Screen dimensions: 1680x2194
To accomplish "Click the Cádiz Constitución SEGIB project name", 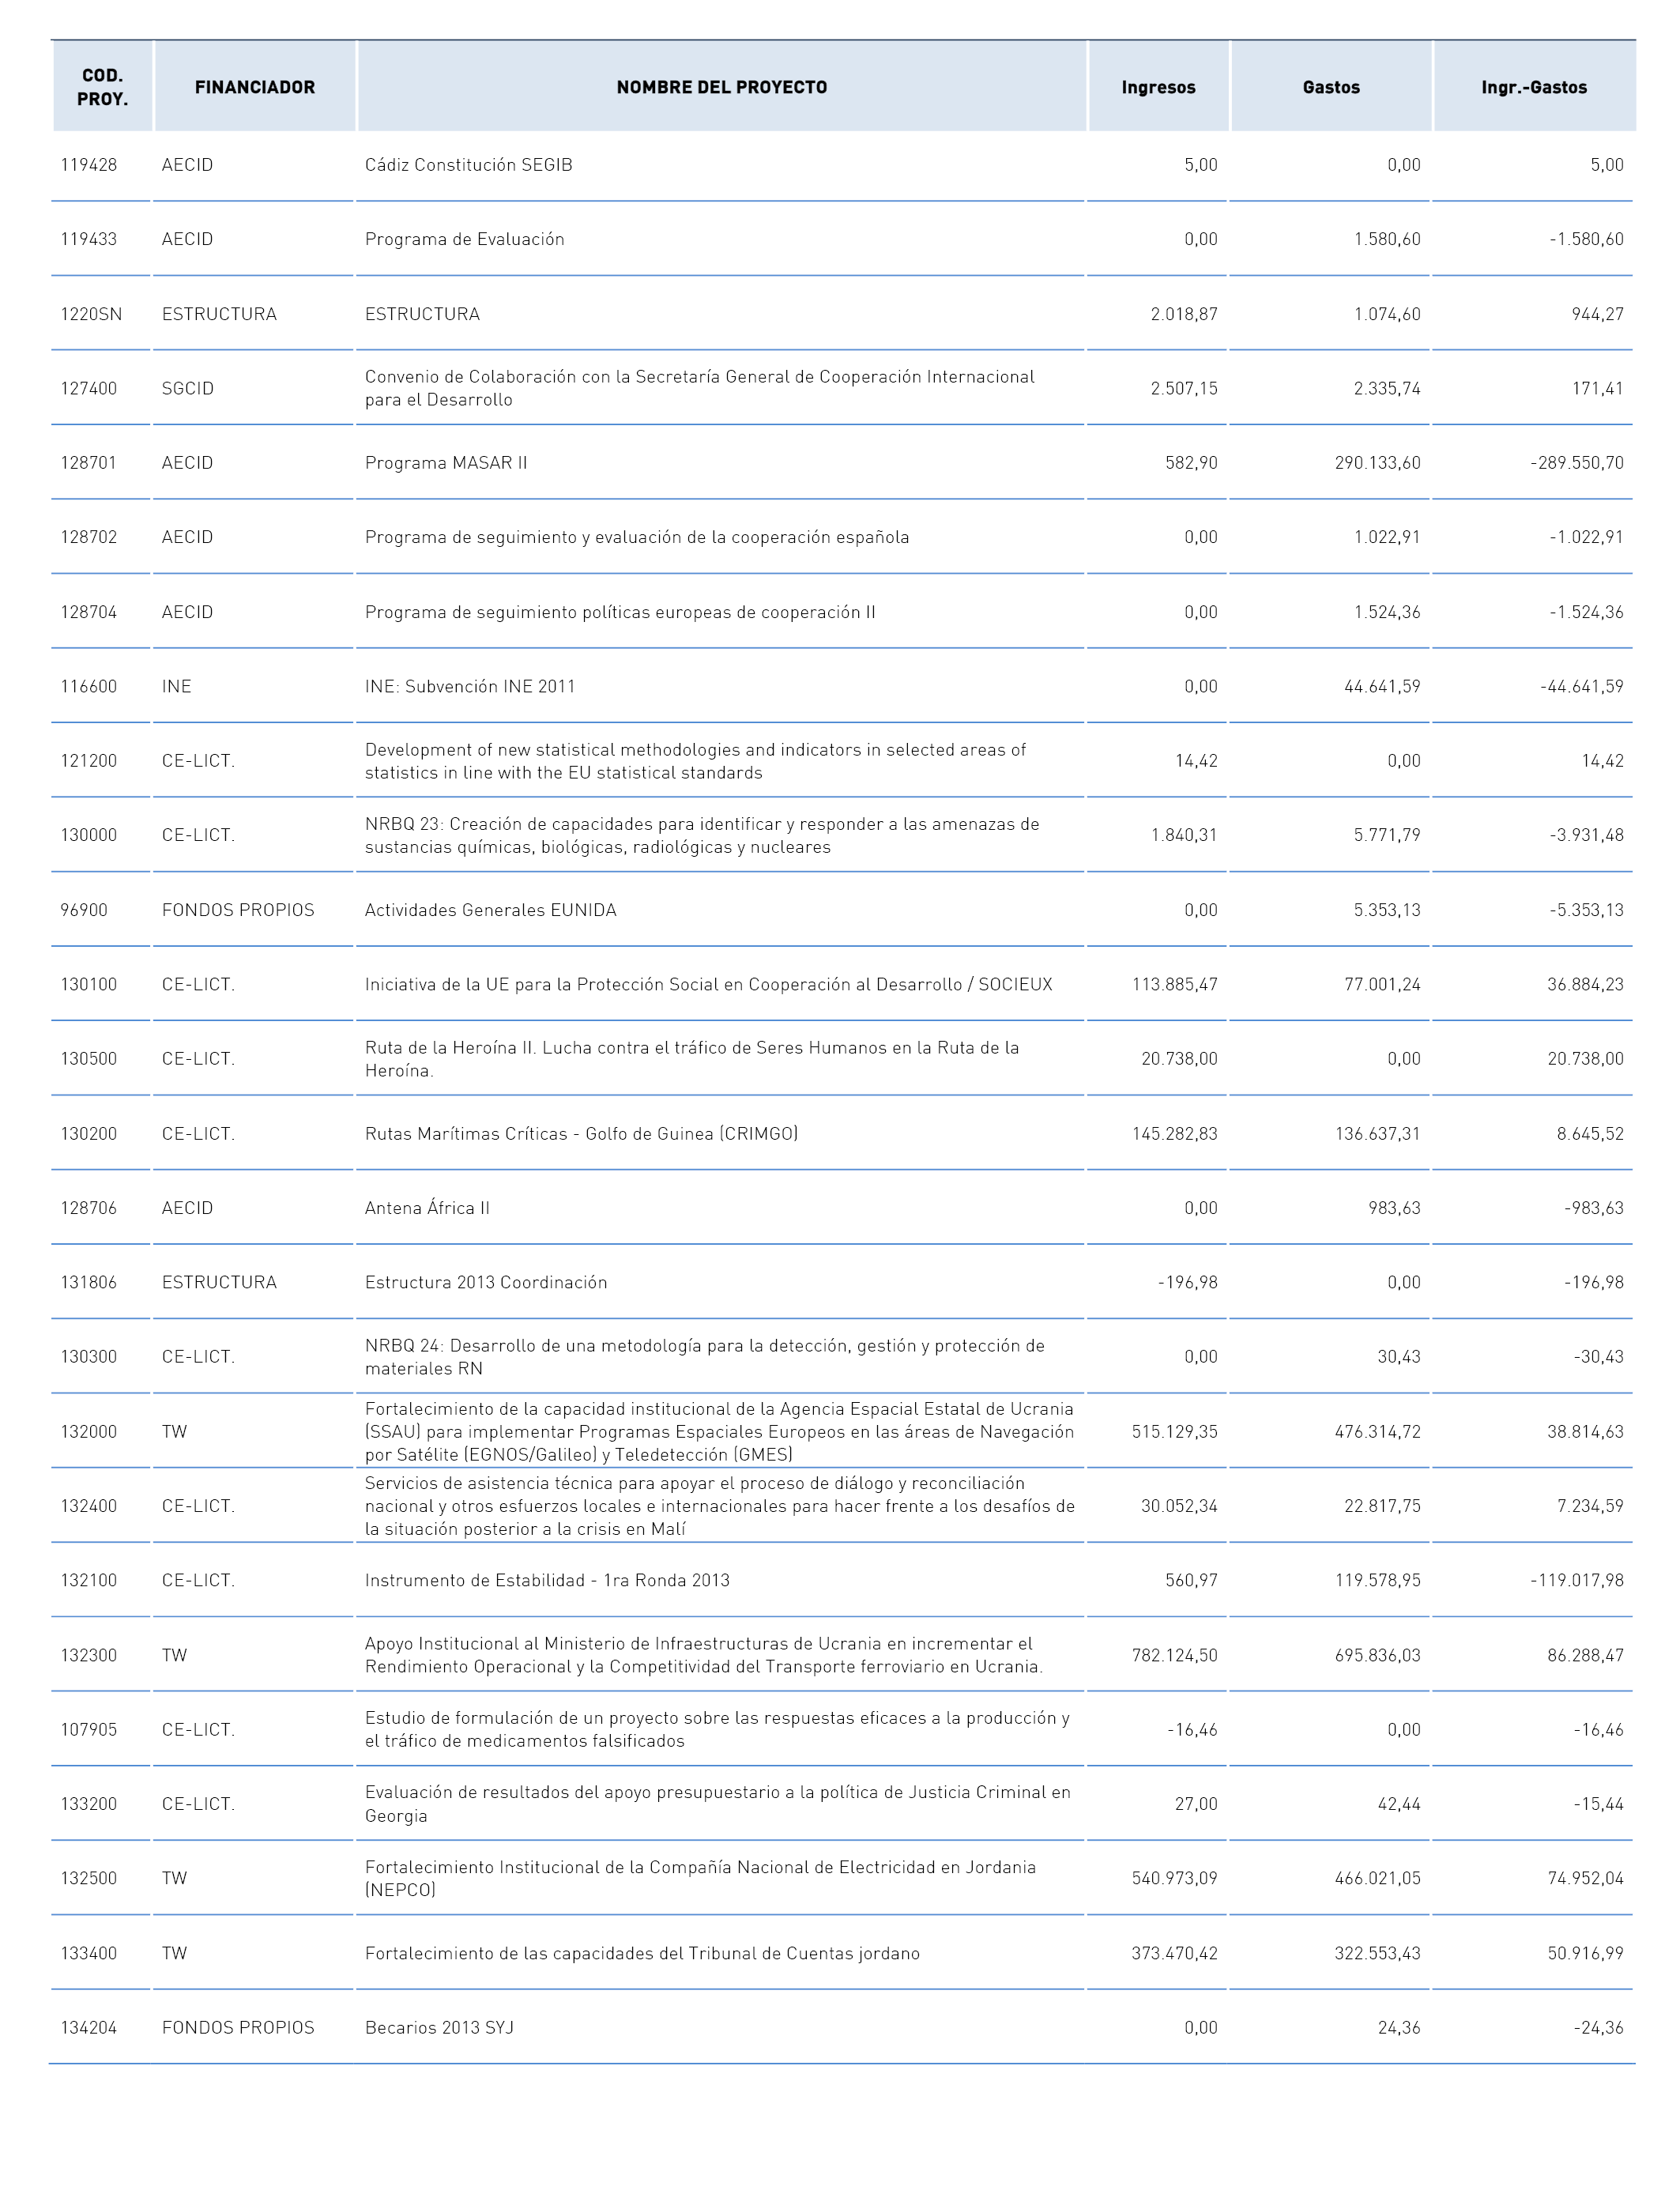I will (x=469, y=165).
